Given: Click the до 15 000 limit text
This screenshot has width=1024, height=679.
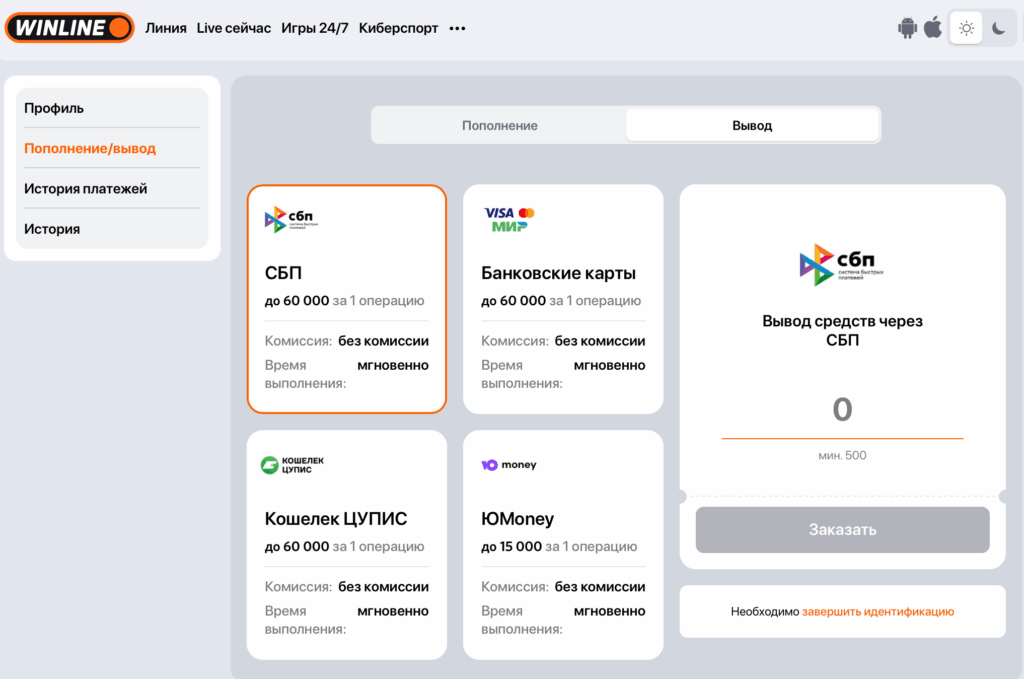Looking at the screenshot, I should (x=511, y=546).
